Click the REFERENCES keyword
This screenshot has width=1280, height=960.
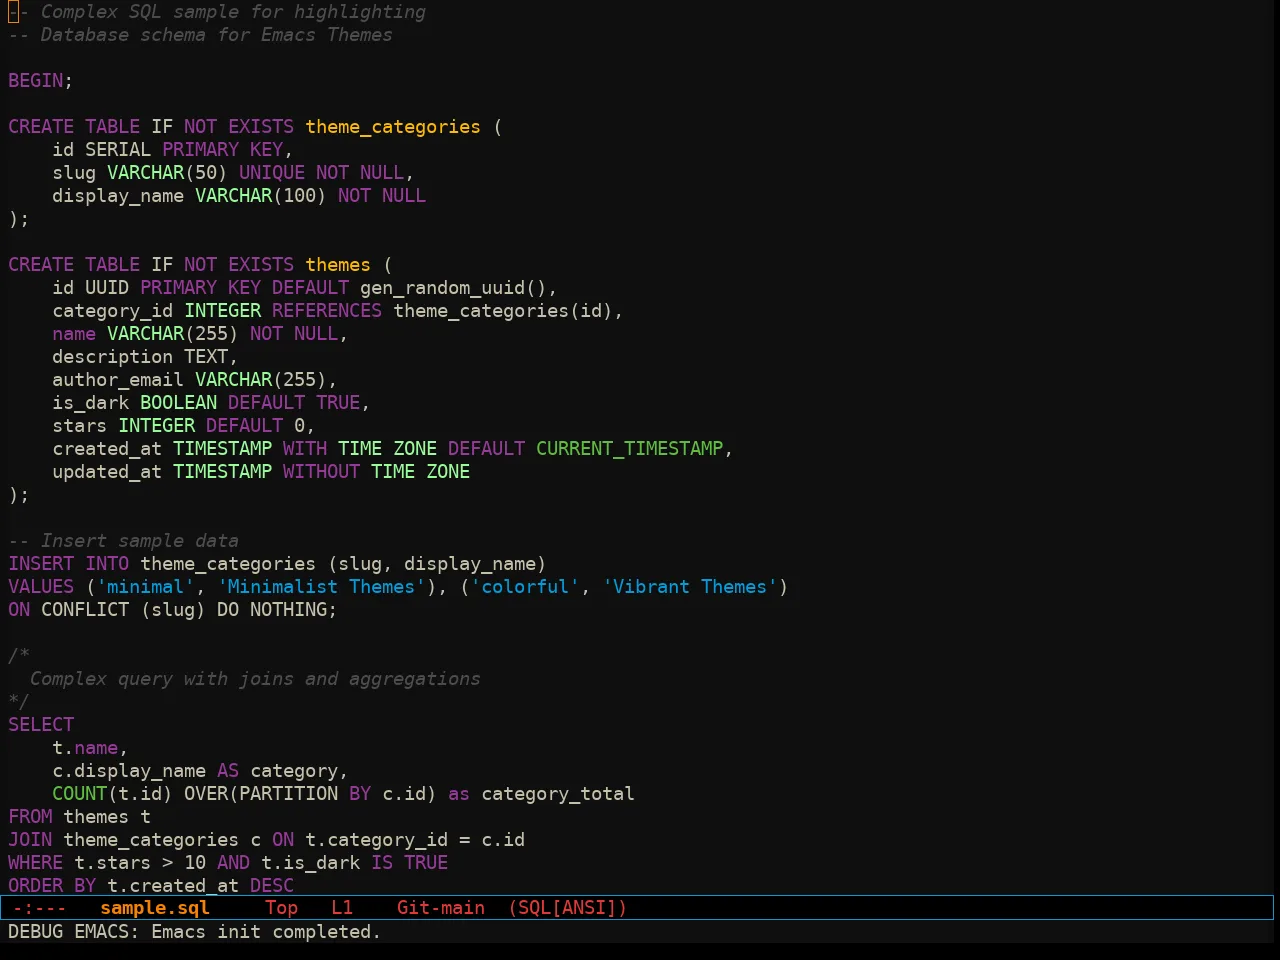(327, 311)
